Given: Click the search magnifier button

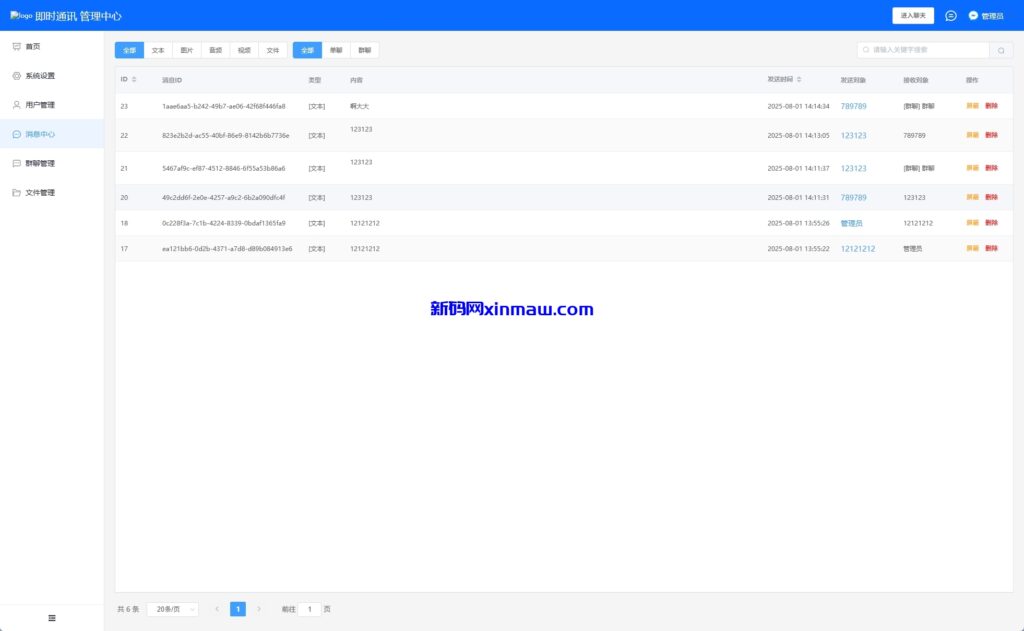Looking at the screenshot, I should tap(1001, 50).
